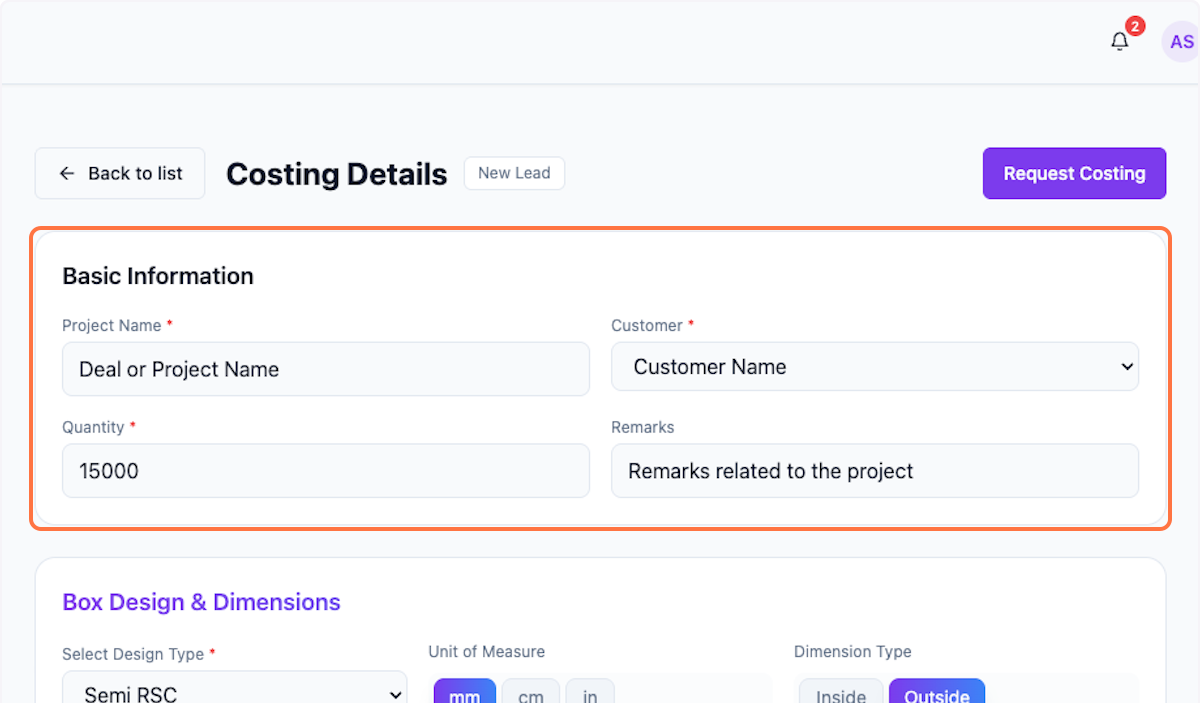The width and height of the screenshot is (1200, 703).
Task: Click the red notification count badge
Action: pos(1135,26)
